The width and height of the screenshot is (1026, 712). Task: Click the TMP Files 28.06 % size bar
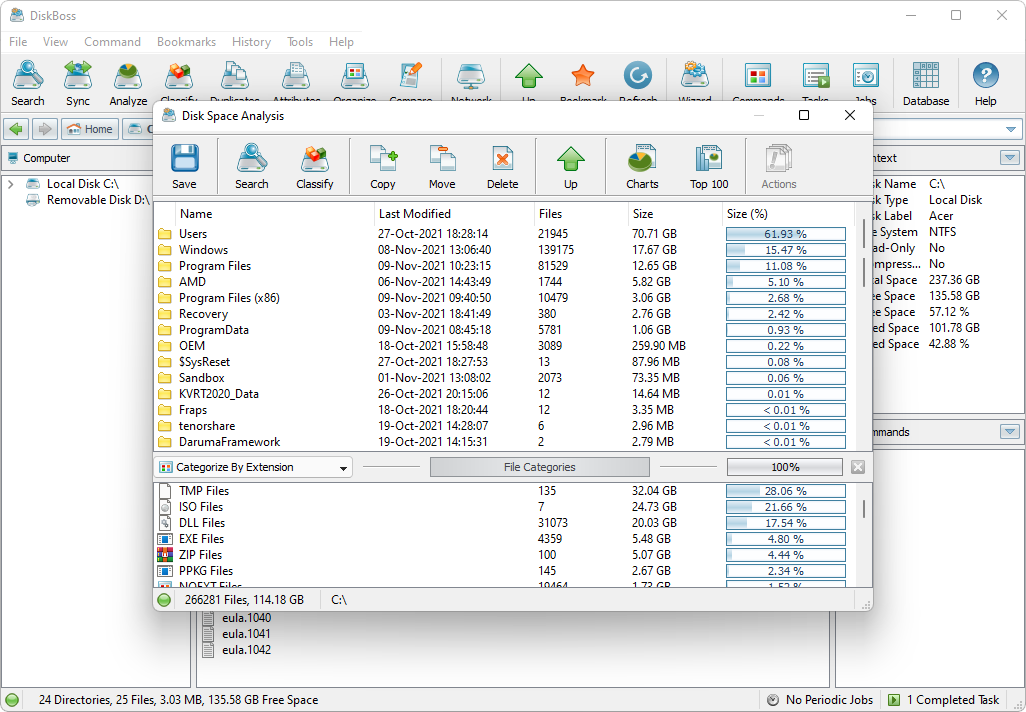coord(785,491)
